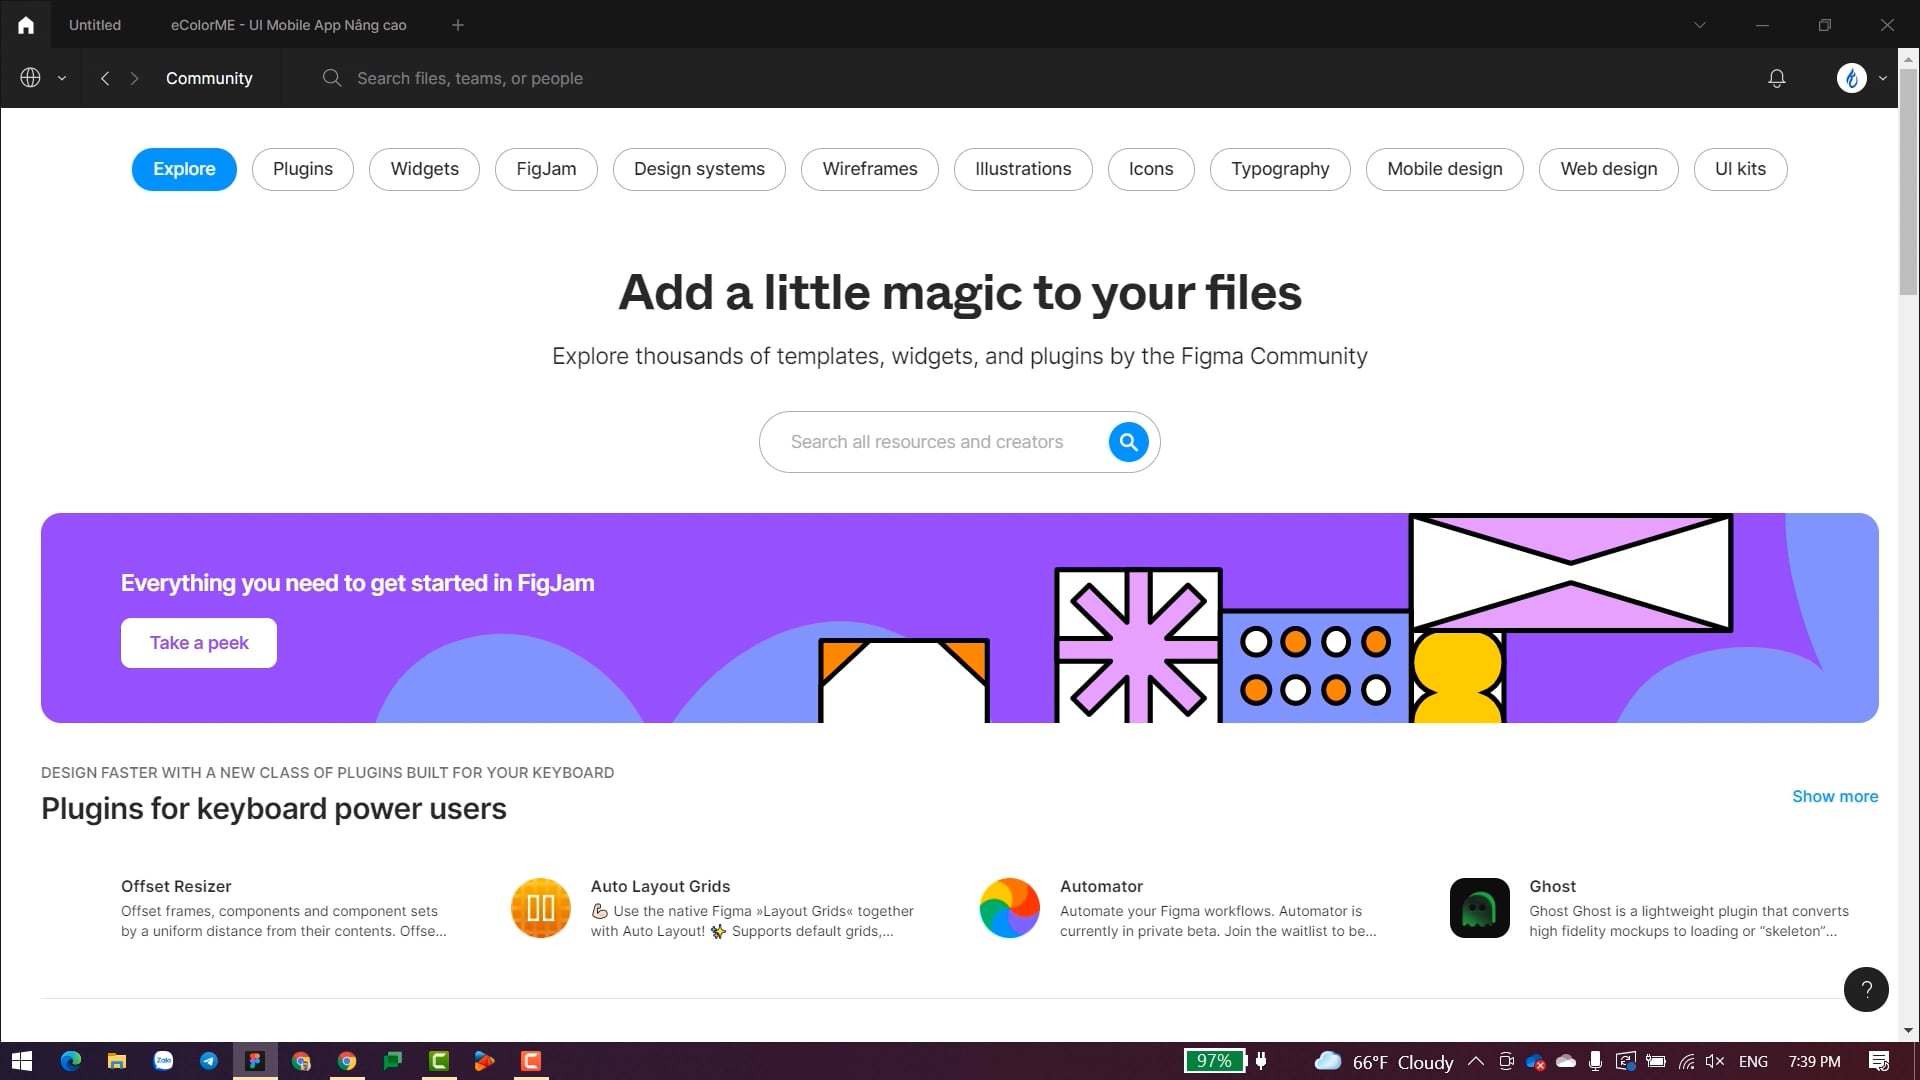Open the tab list chevron in title bar

[1699, 25]
